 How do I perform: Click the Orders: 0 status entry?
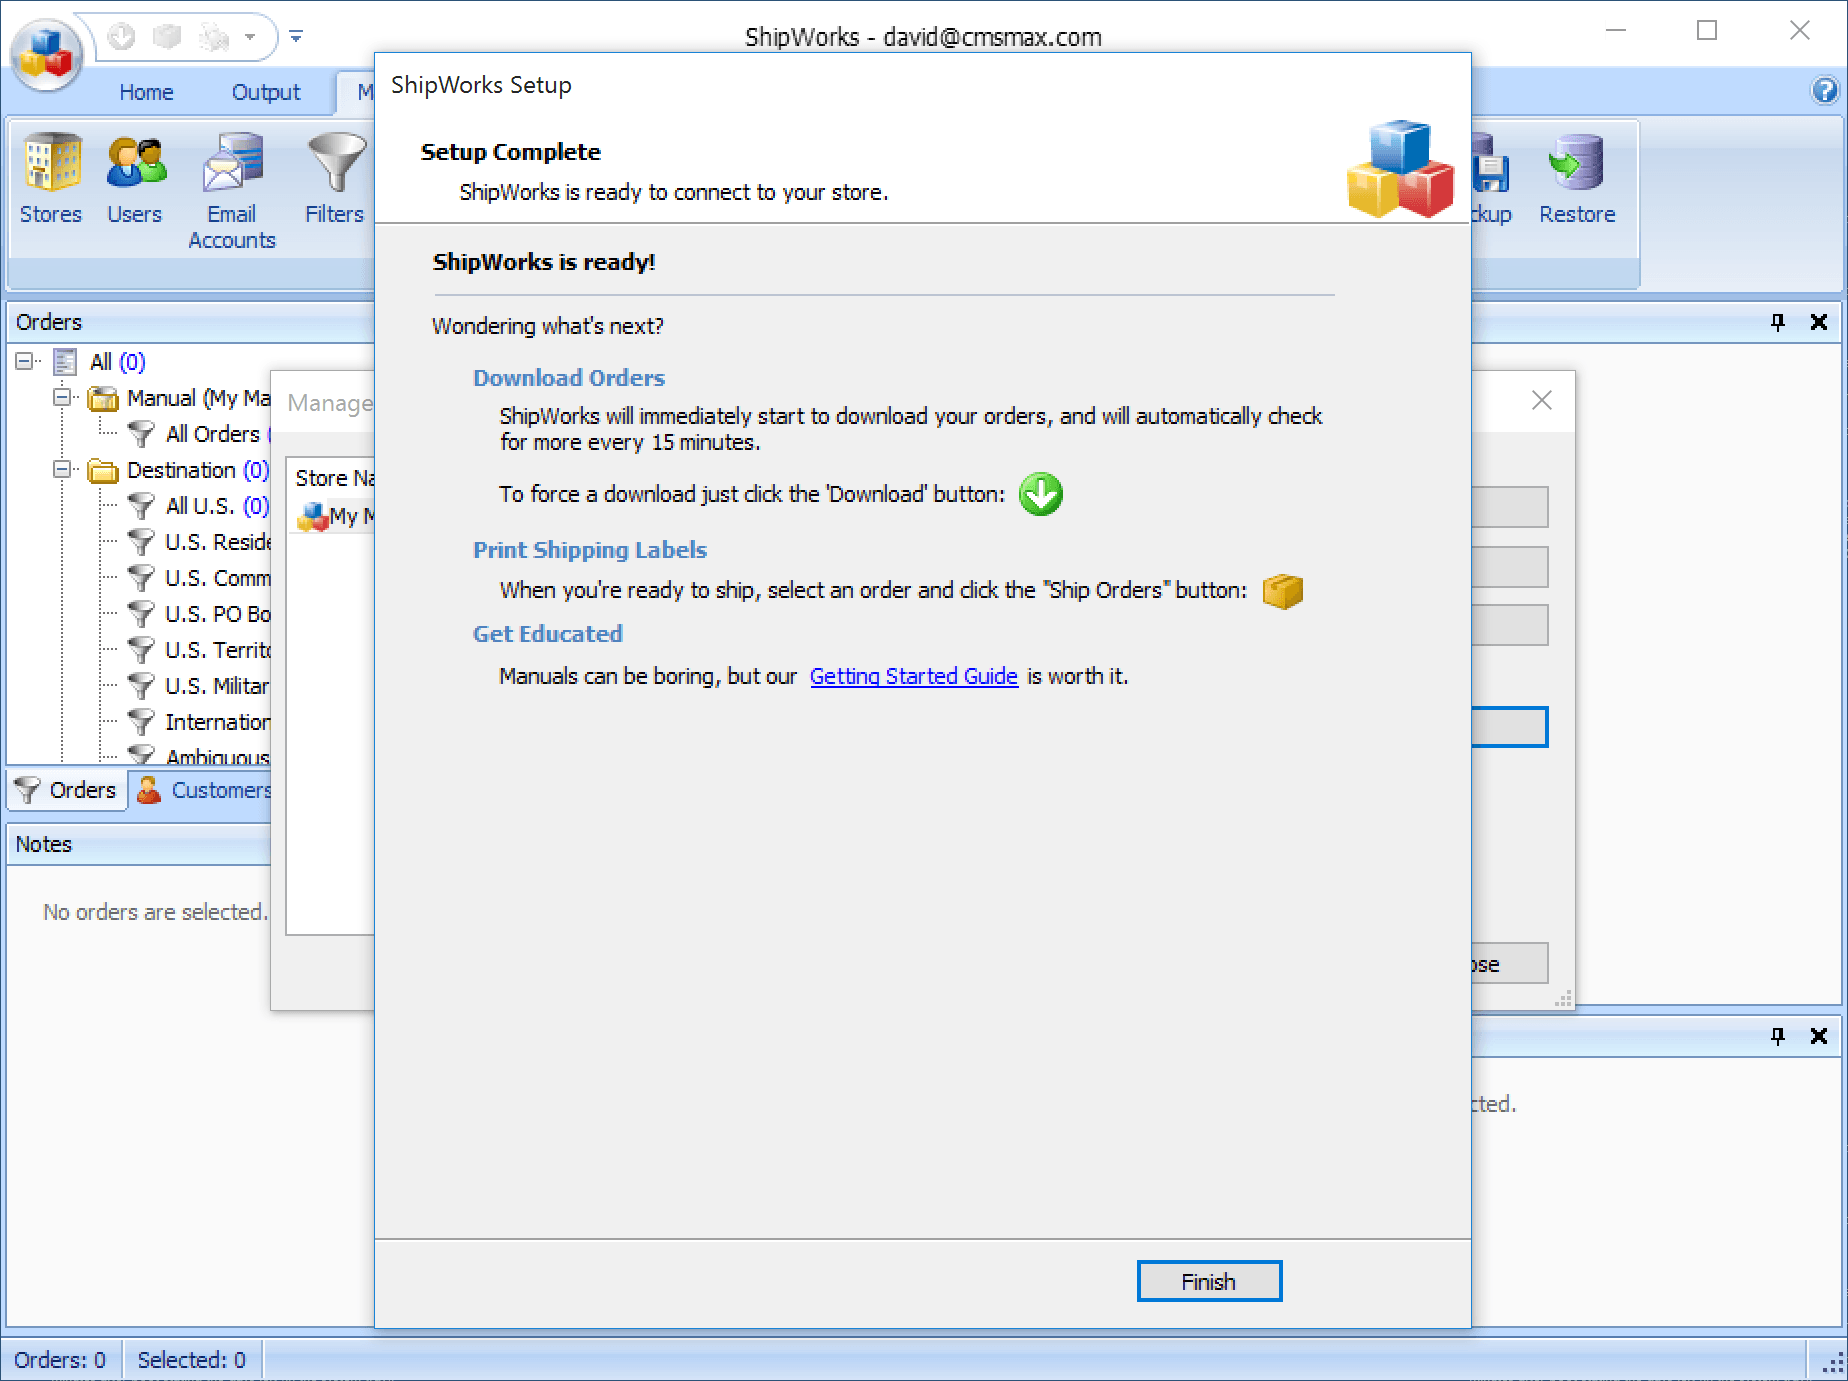coord(60,1360)
